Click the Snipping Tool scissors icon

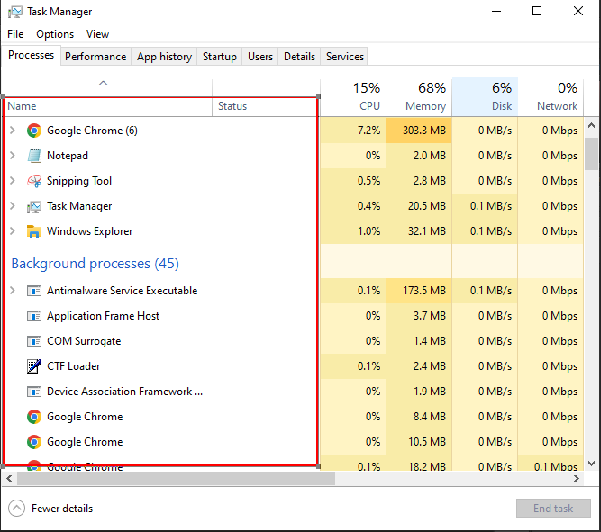(x=34, y=181)
